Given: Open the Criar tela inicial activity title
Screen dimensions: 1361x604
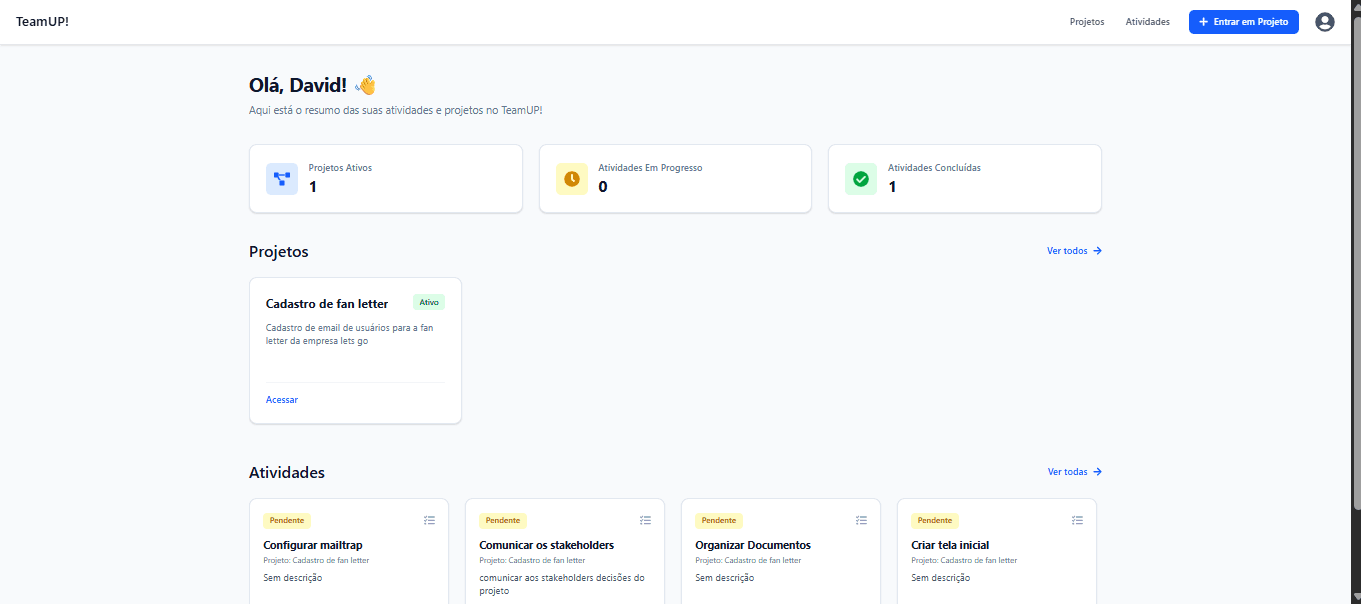Looking at the screenshot, I should click(x=950, y=545).
